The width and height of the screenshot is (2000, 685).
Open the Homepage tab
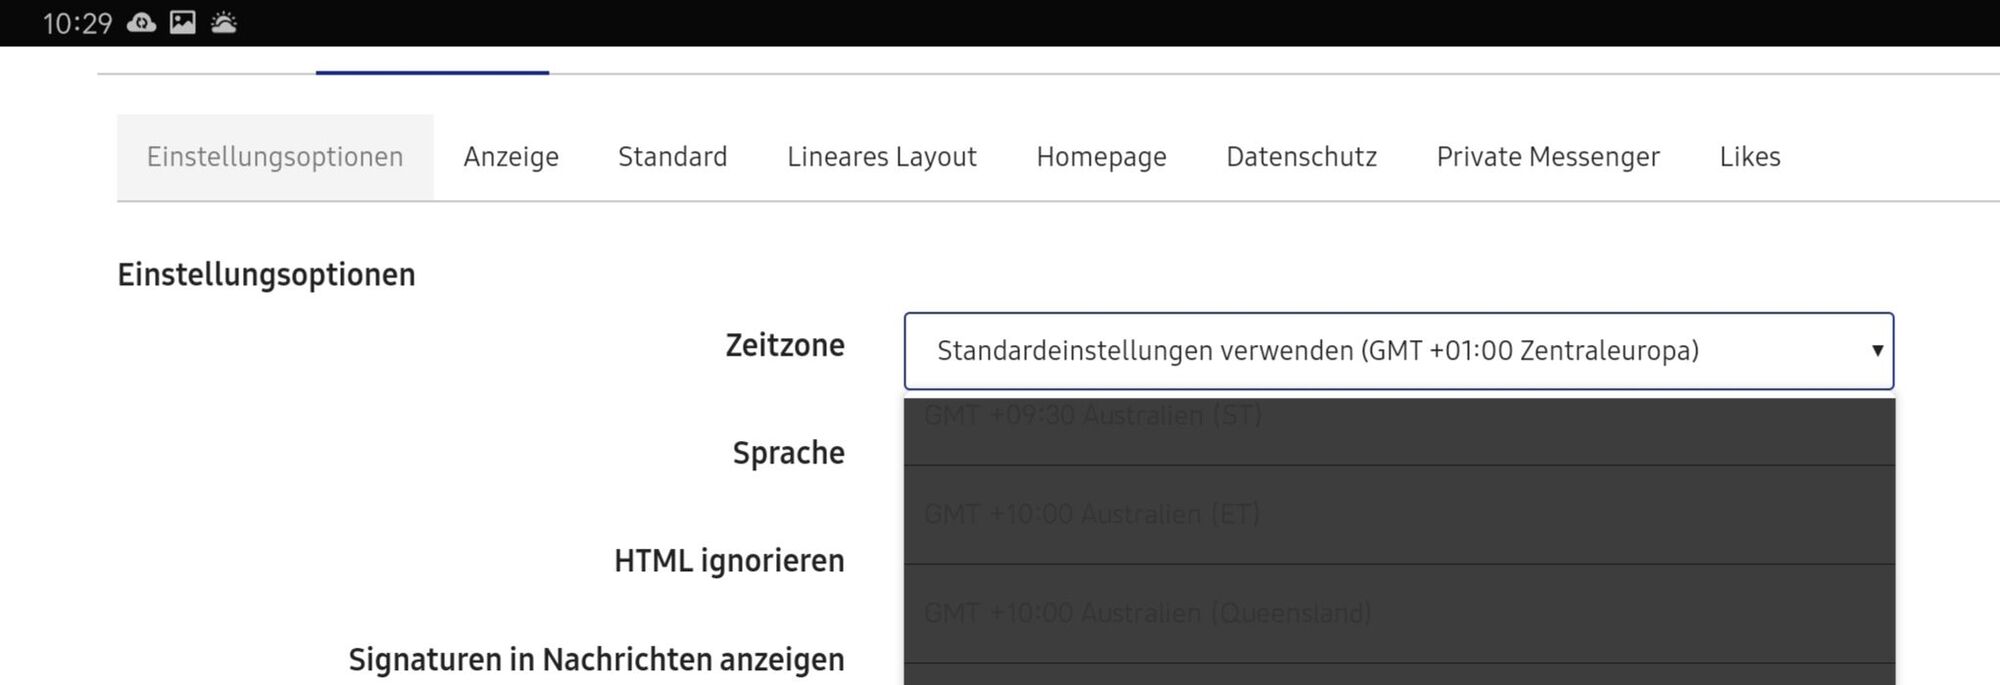[x=1101, y=157]
